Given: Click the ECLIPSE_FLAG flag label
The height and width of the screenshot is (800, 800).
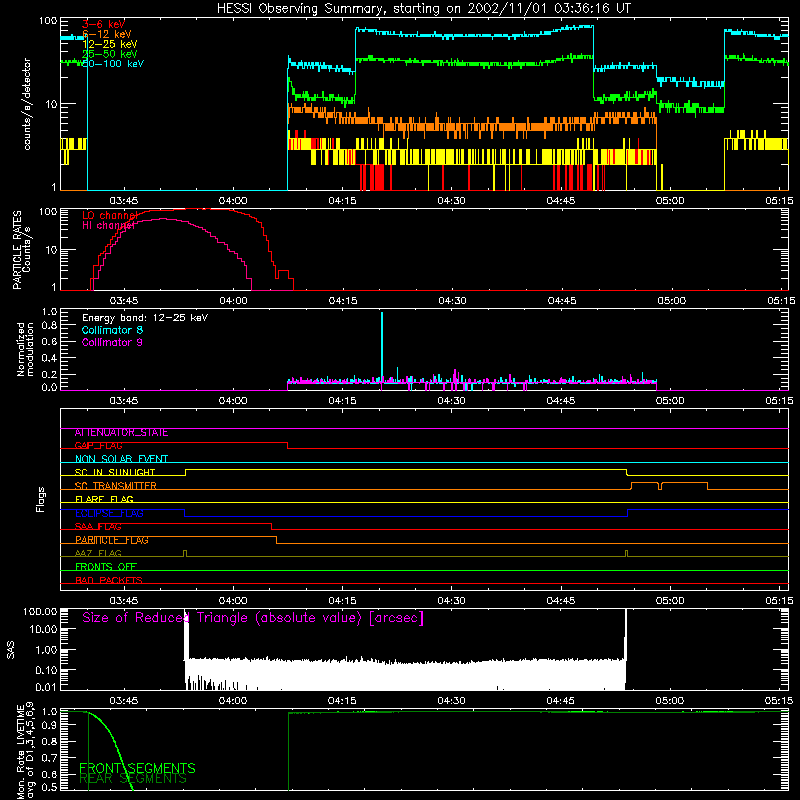Looking at the screenshot, I should click(x=109, y=513).
